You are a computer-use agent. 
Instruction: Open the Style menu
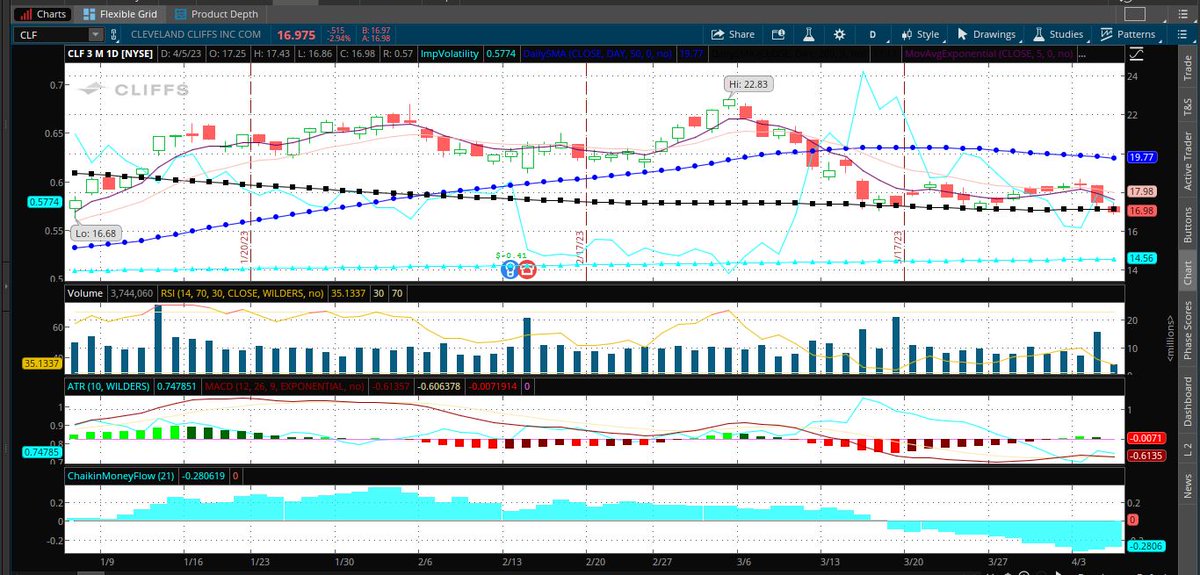pyautogui.click(x=920, y=34)
